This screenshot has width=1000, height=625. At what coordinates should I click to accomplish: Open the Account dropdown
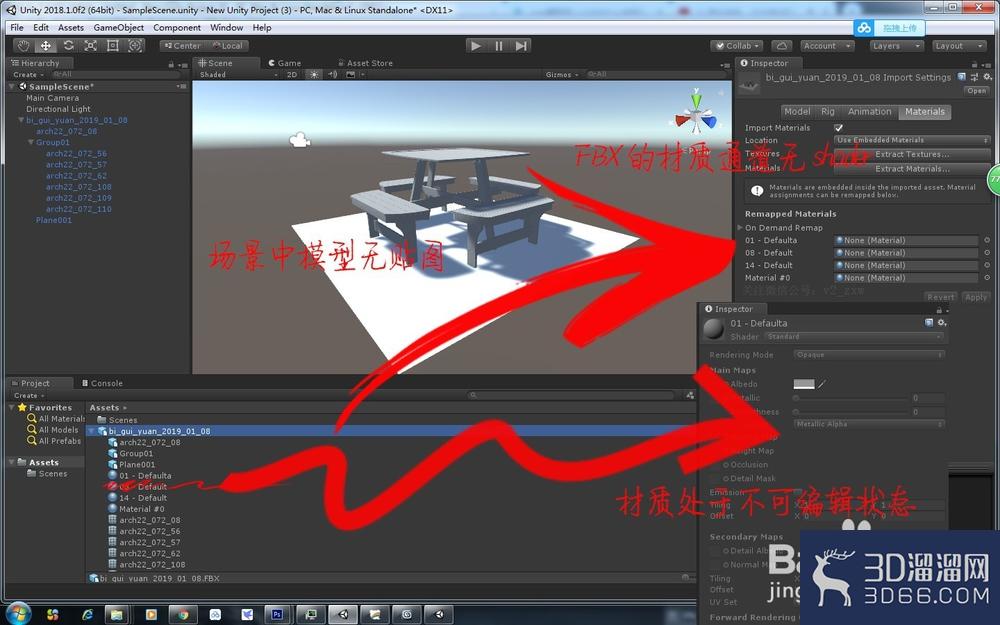pos(827,46)
